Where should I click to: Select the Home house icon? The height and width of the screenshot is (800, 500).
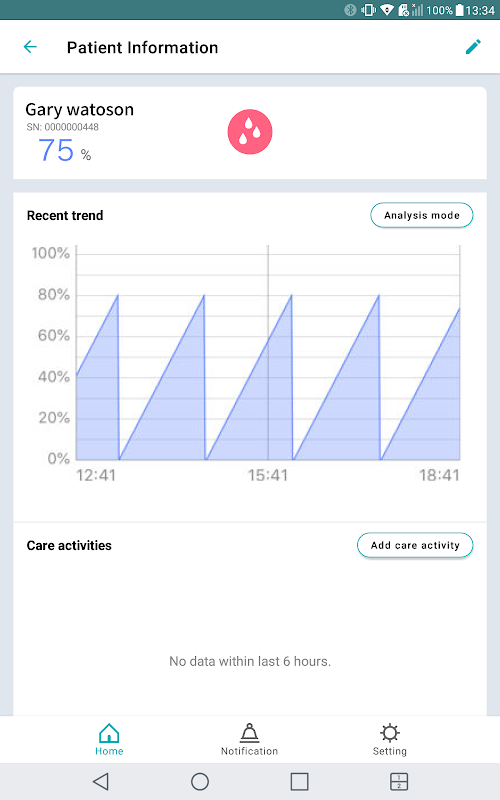point(109,733)
